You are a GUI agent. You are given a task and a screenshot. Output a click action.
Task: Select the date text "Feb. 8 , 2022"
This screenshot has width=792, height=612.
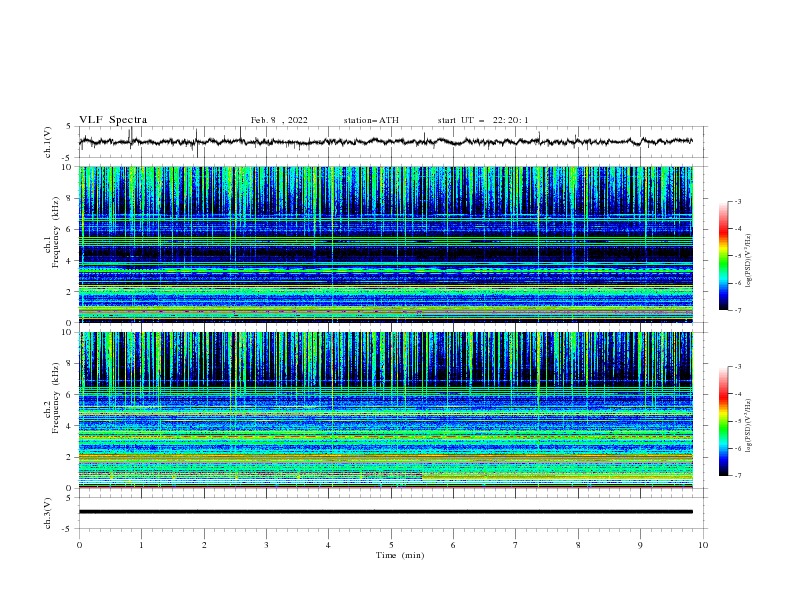pos(279,120)
